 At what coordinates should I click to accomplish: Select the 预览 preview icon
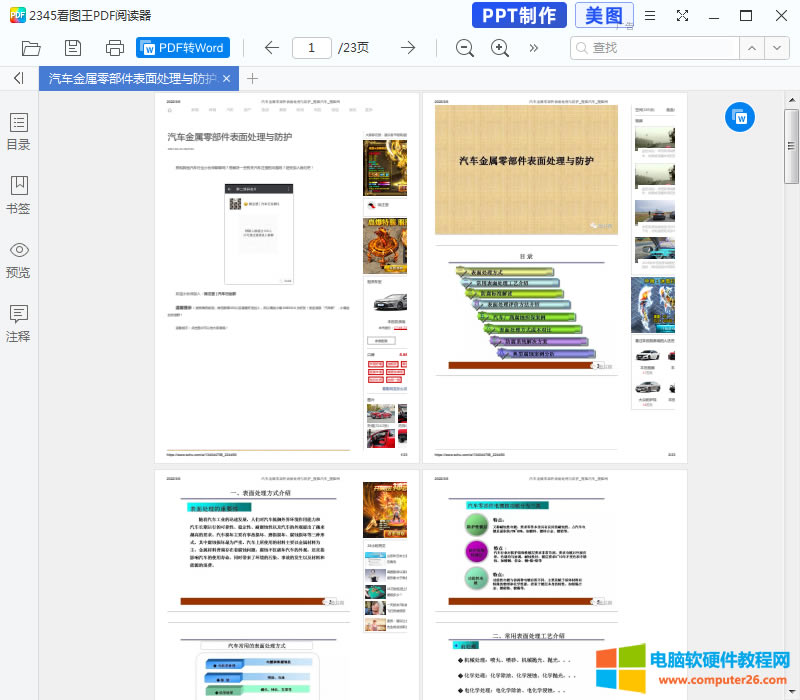[x=18, y=258]
